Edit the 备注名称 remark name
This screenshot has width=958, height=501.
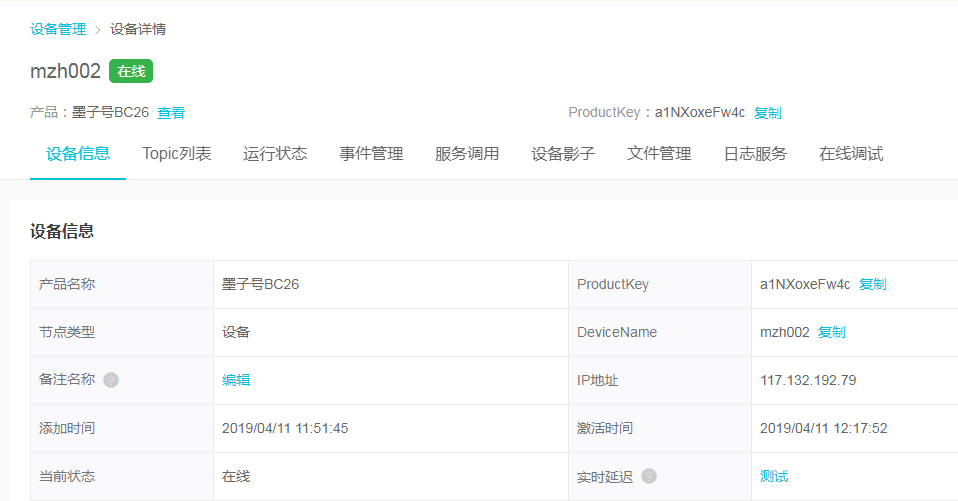236,380
